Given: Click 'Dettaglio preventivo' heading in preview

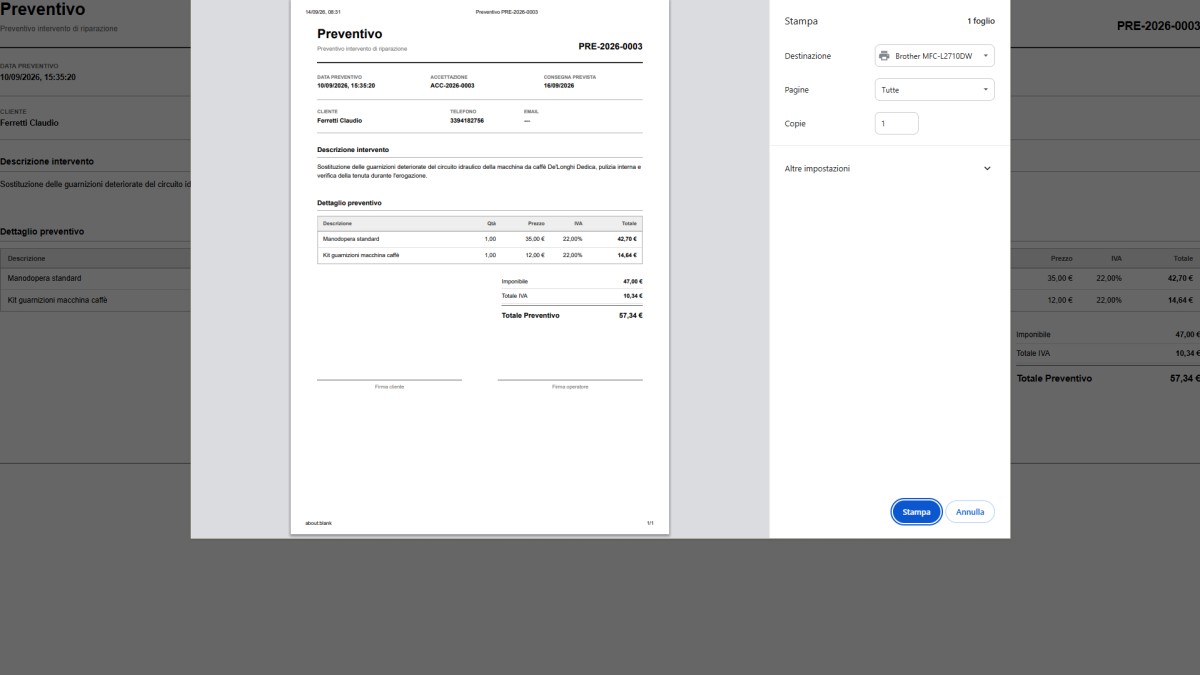Looking at the screenshot, I should pos(349,203).
